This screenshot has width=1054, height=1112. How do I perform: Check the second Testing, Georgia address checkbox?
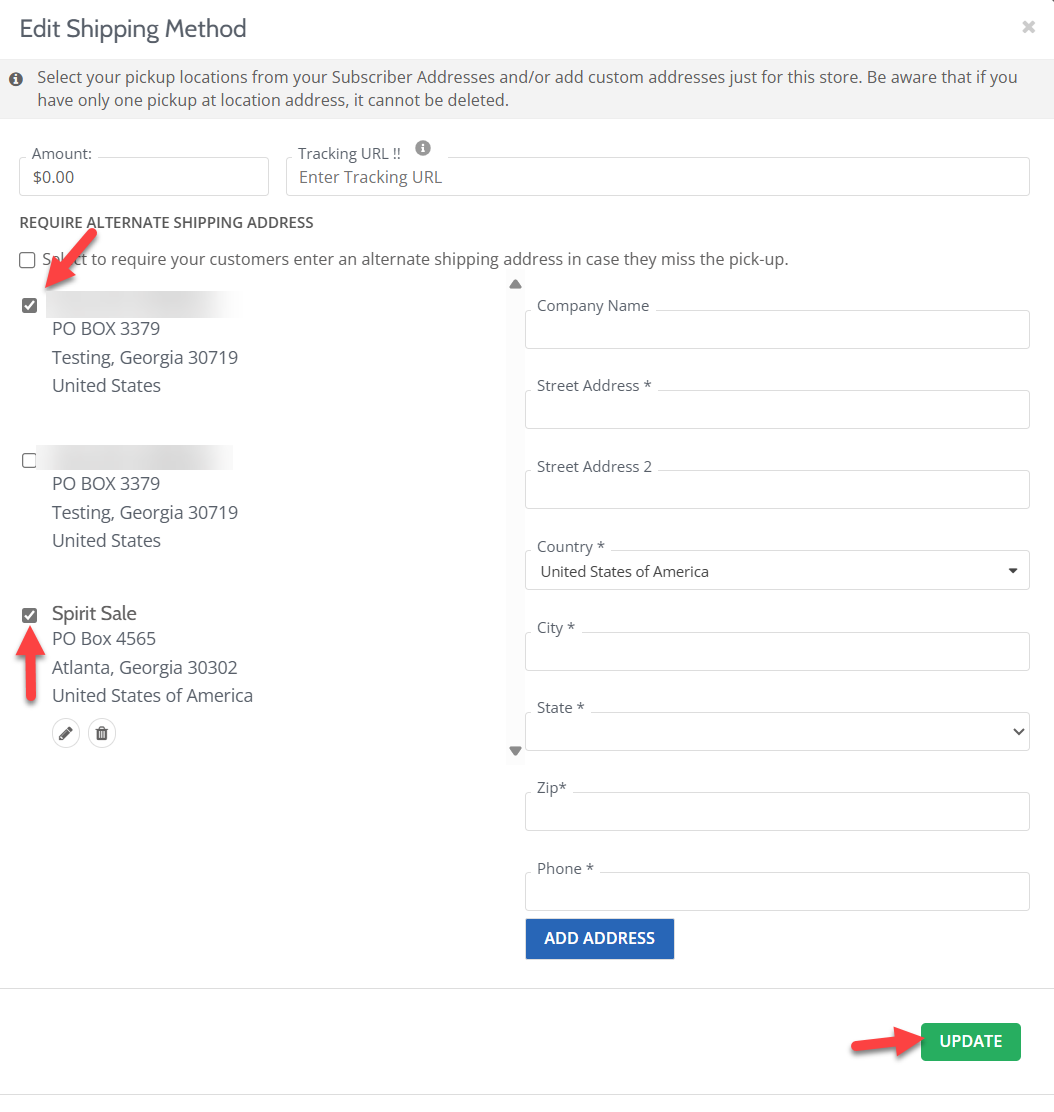click(x=29, y=461)
